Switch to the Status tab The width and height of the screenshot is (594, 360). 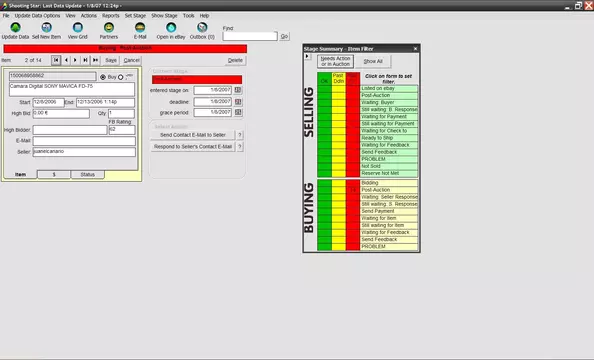[88, 175]
